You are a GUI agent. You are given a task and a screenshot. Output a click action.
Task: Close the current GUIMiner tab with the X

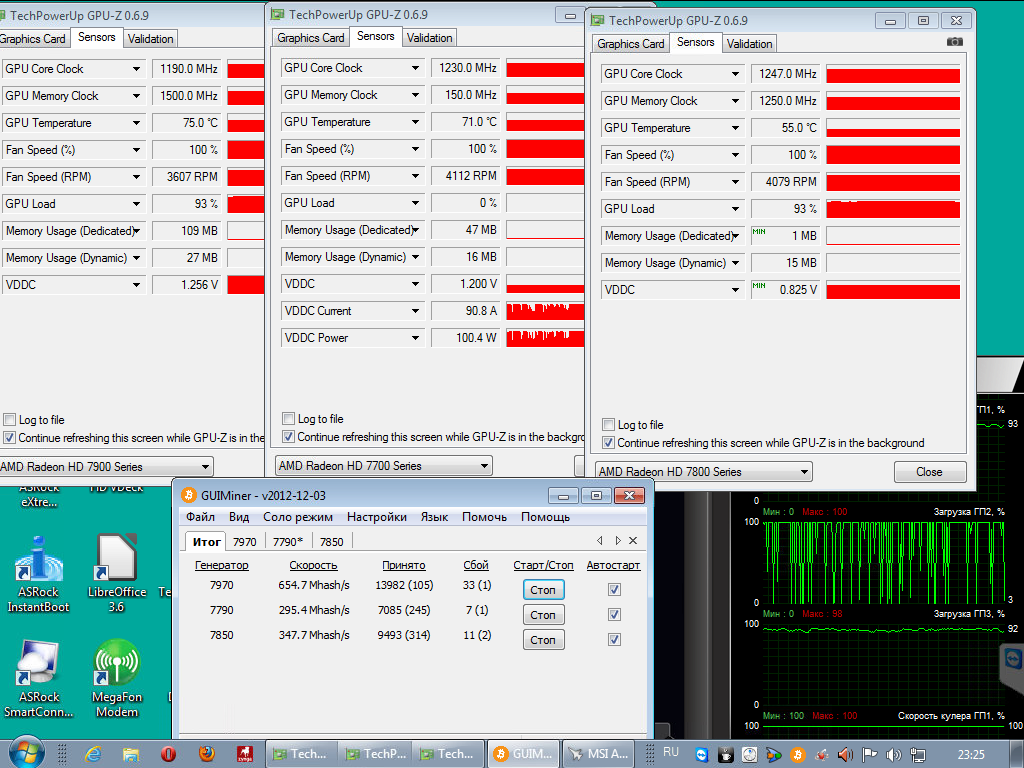pos(633,541)
